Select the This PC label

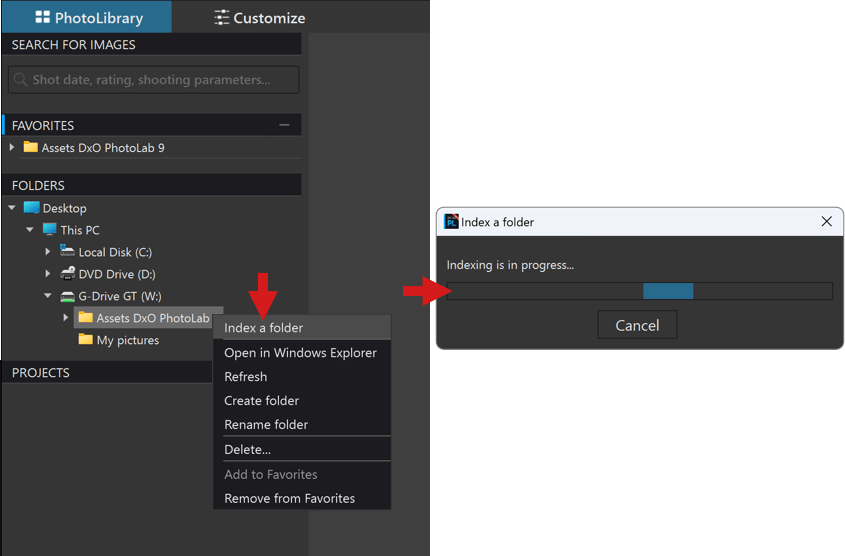(80, 230)
